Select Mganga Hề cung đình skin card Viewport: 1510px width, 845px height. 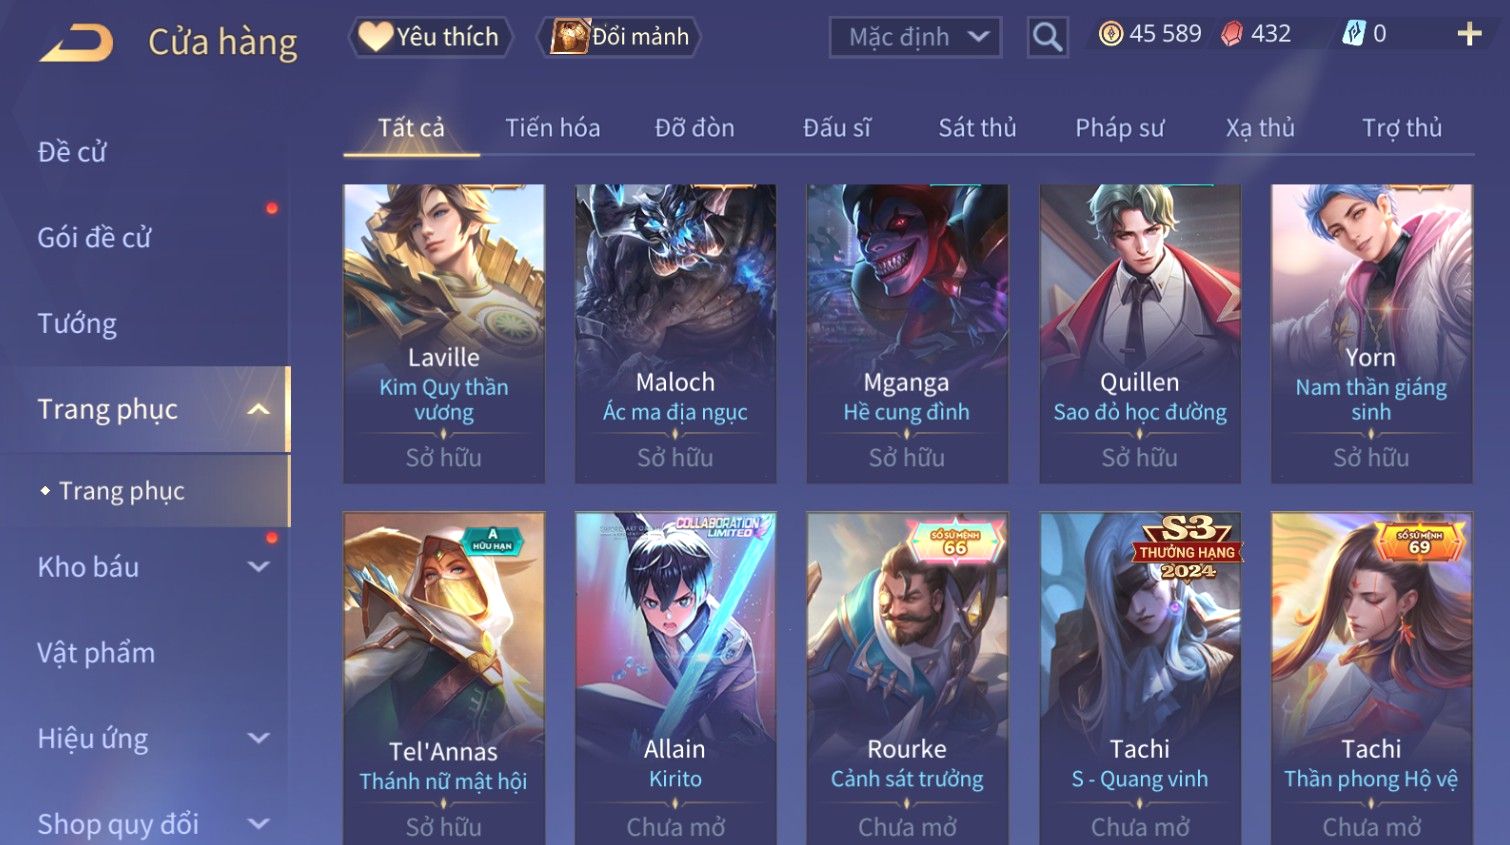pos(907,333)
